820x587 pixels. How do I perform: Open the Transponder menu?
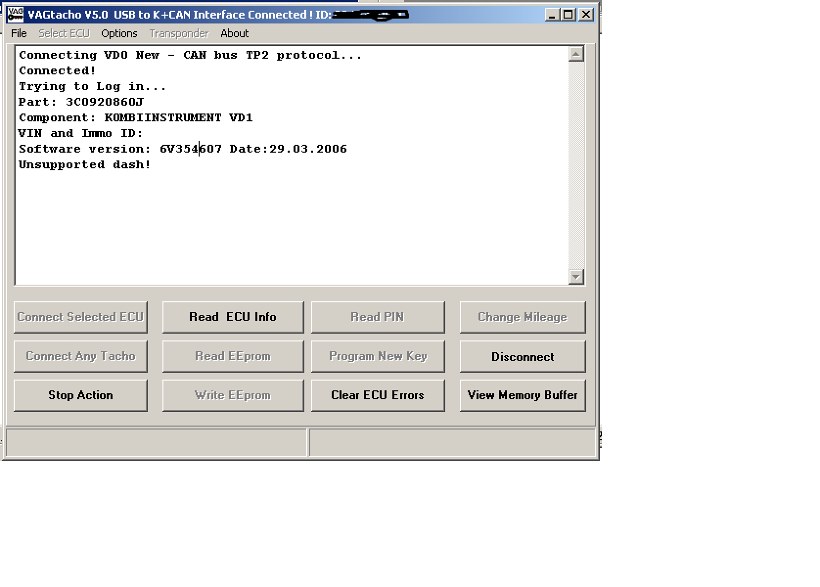(179, 33)
